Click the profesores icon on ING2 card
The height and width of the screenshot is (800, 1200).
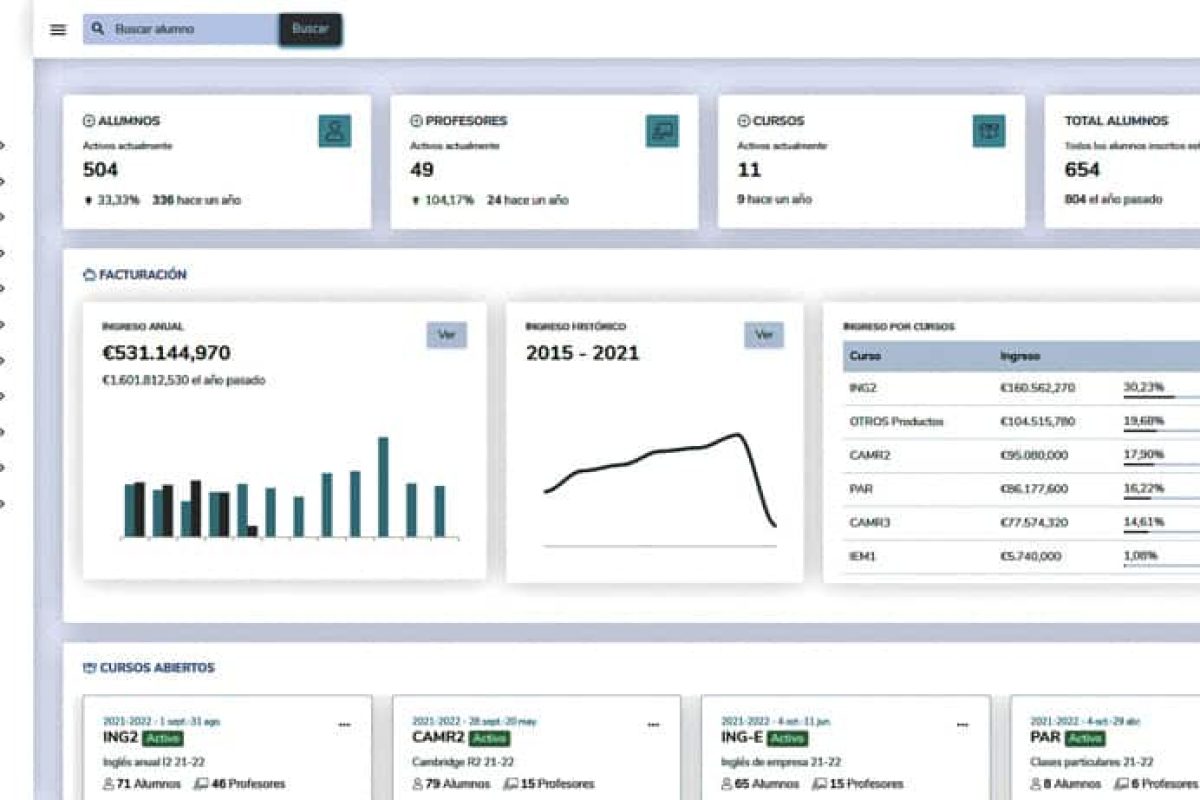[x=201, y=784]
